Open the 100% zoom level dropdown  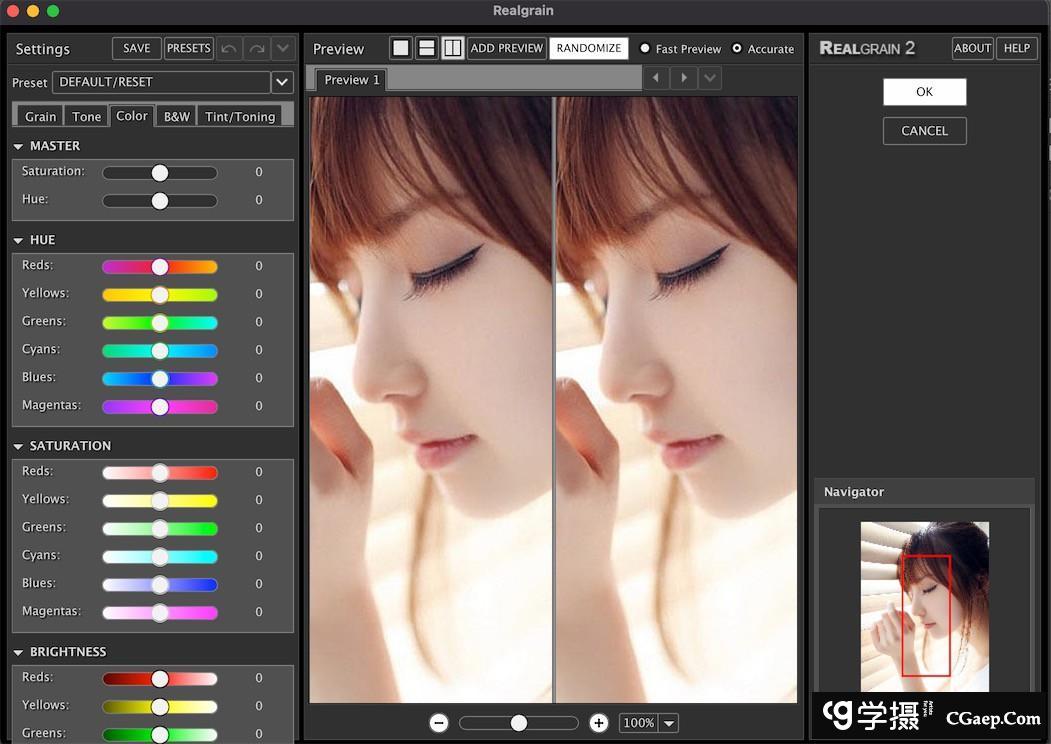pyautogui.click(x=669, y=723)
